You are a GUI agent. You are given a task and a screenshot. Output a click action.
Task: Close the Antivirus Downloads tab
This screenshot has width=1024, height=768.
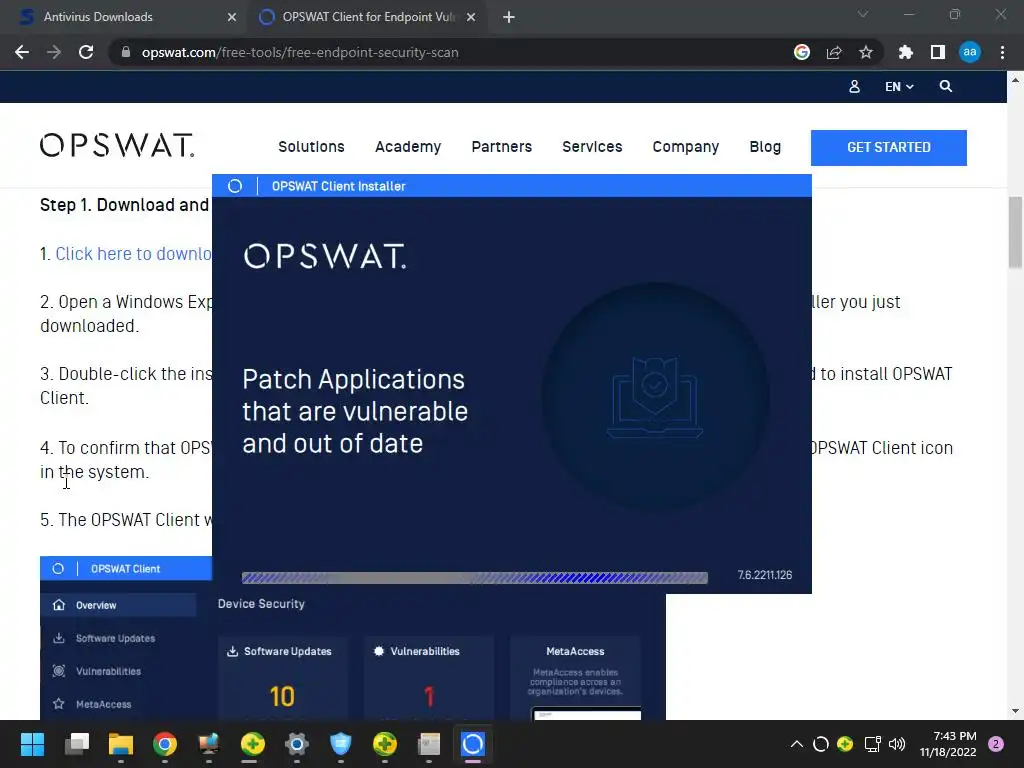coord(232,17)
